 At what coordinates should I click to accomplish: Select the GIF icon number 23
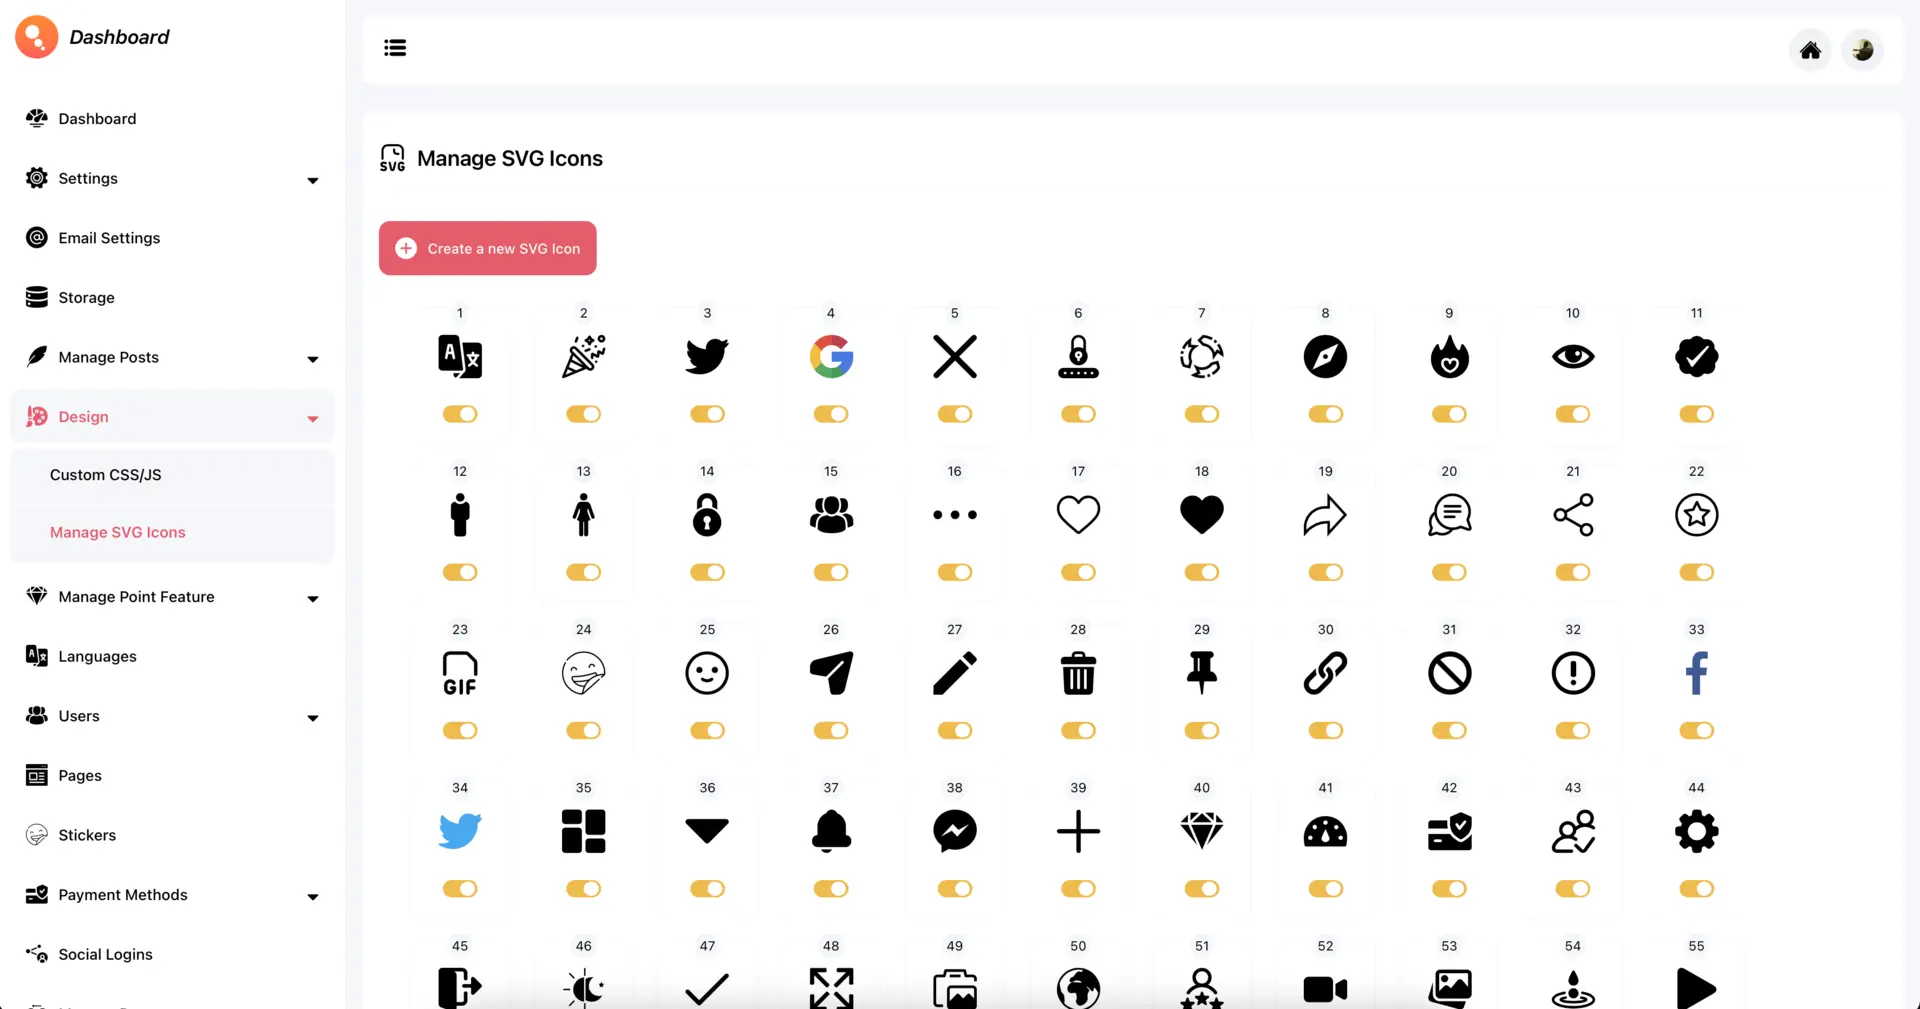[460, 672]
